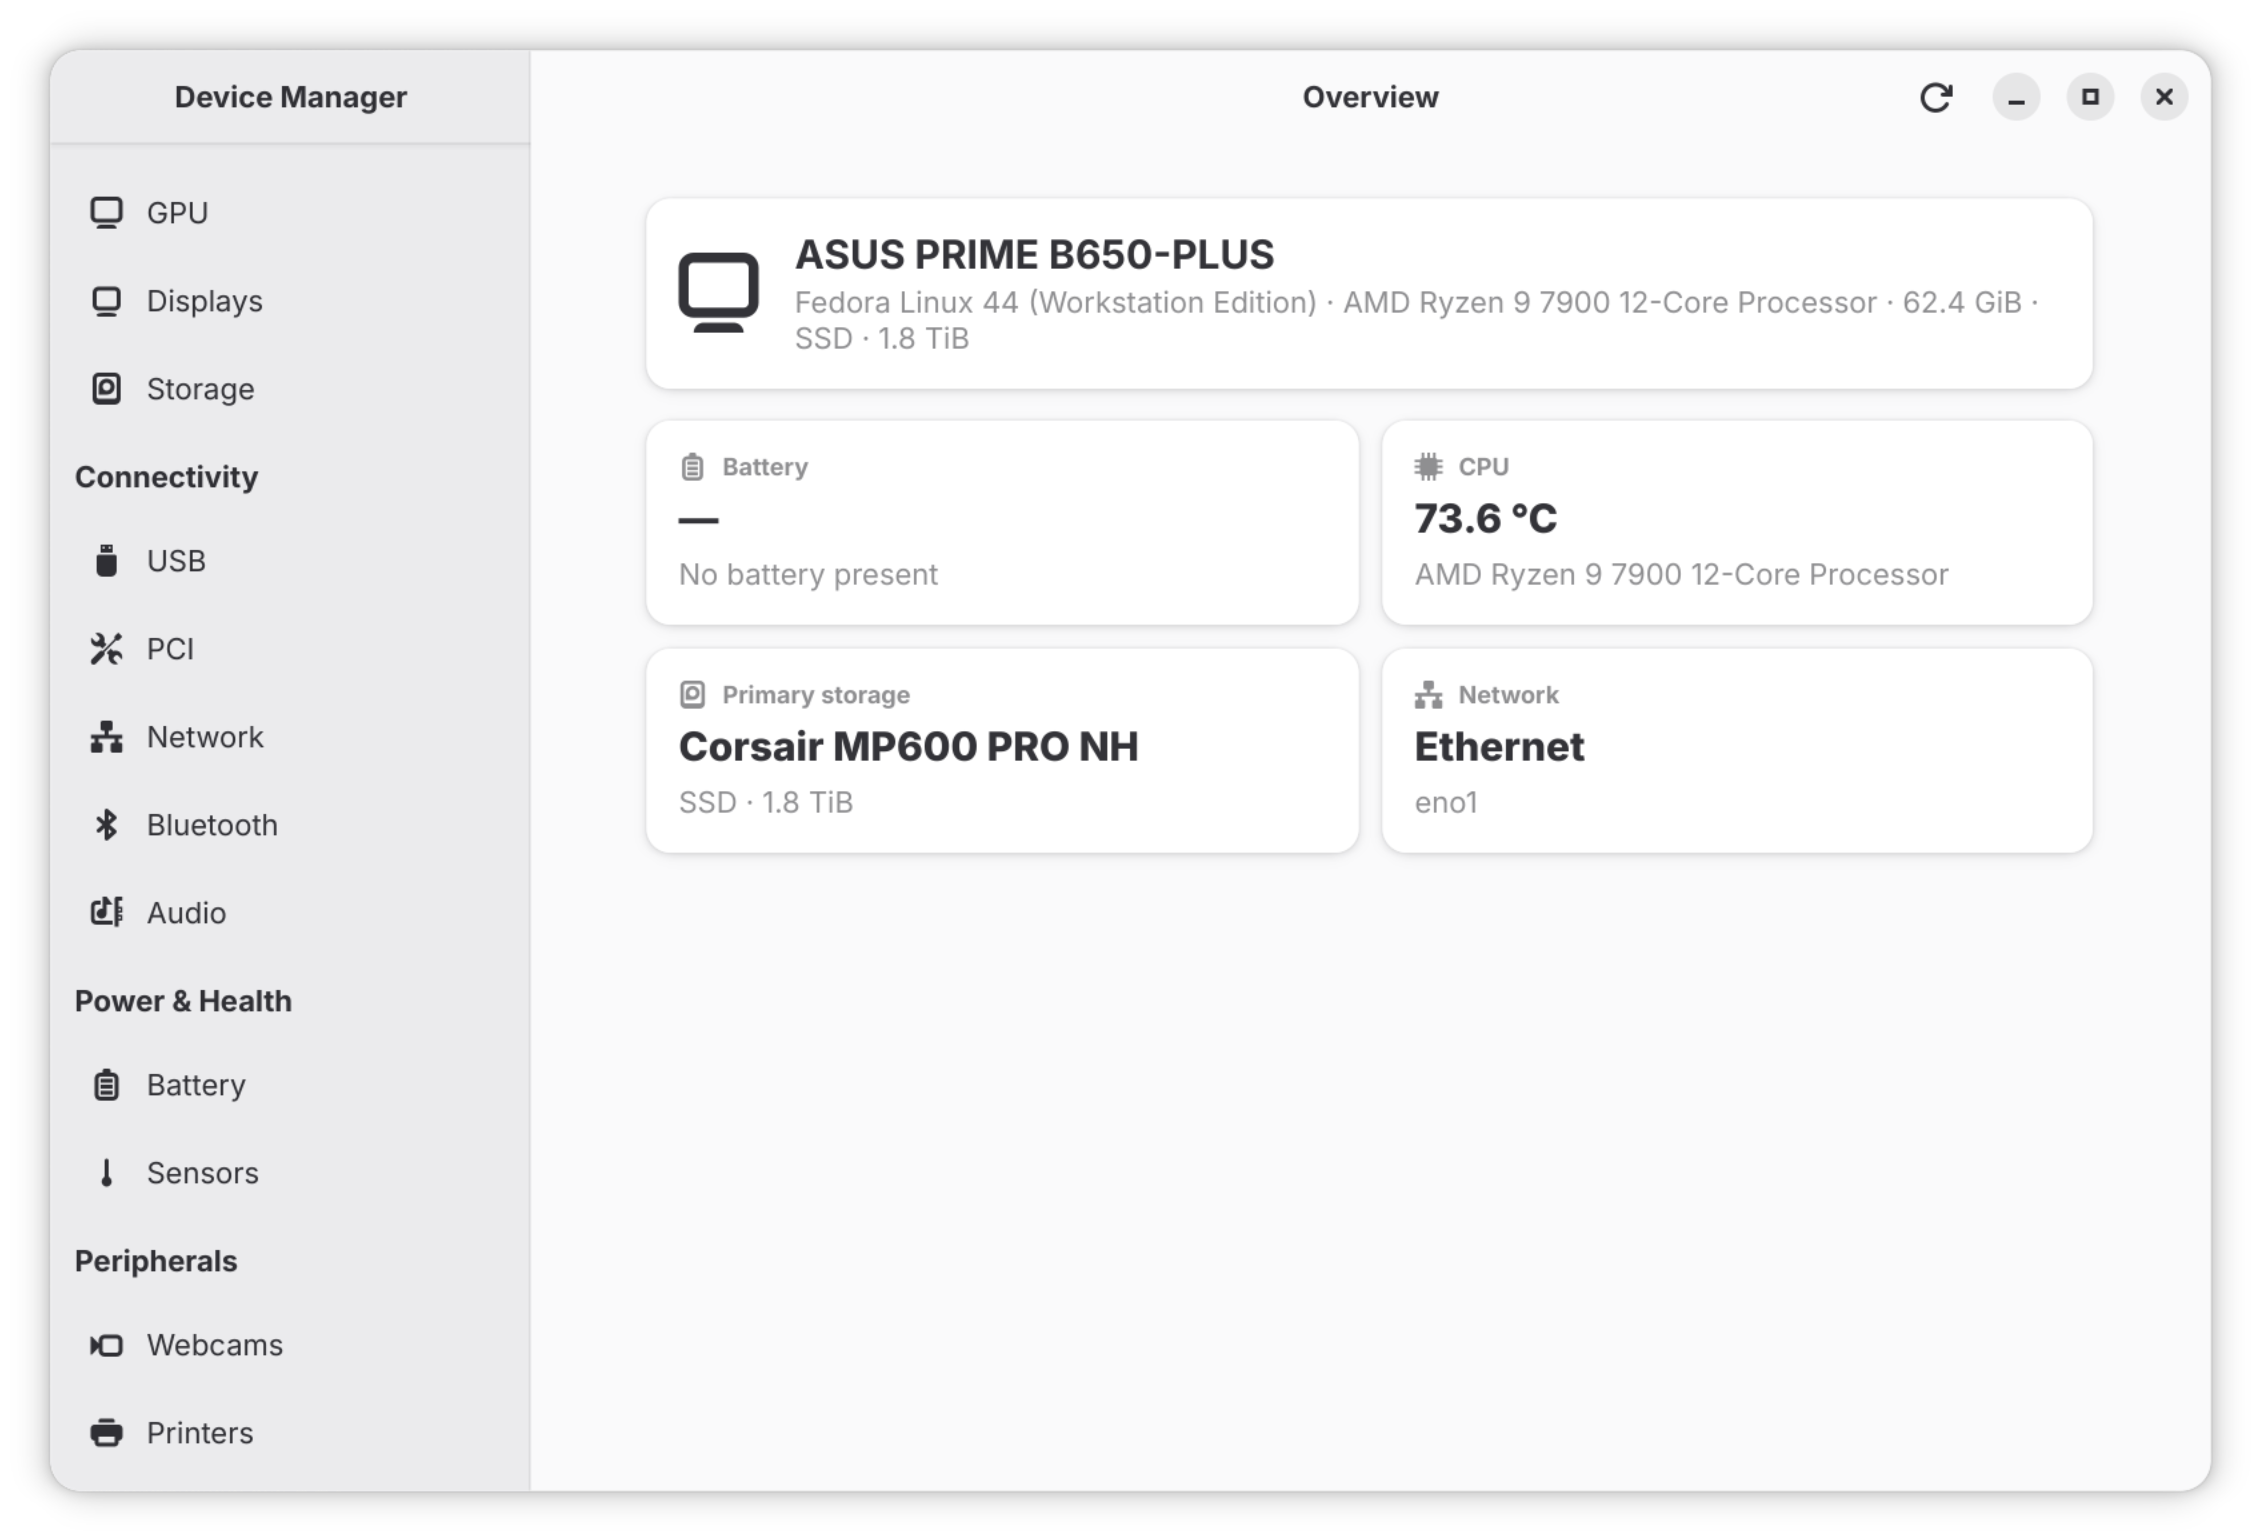This screenshot has height=1540, width=2260.
Task: Click the Webcams camera icon
Action: (106, 1345)
